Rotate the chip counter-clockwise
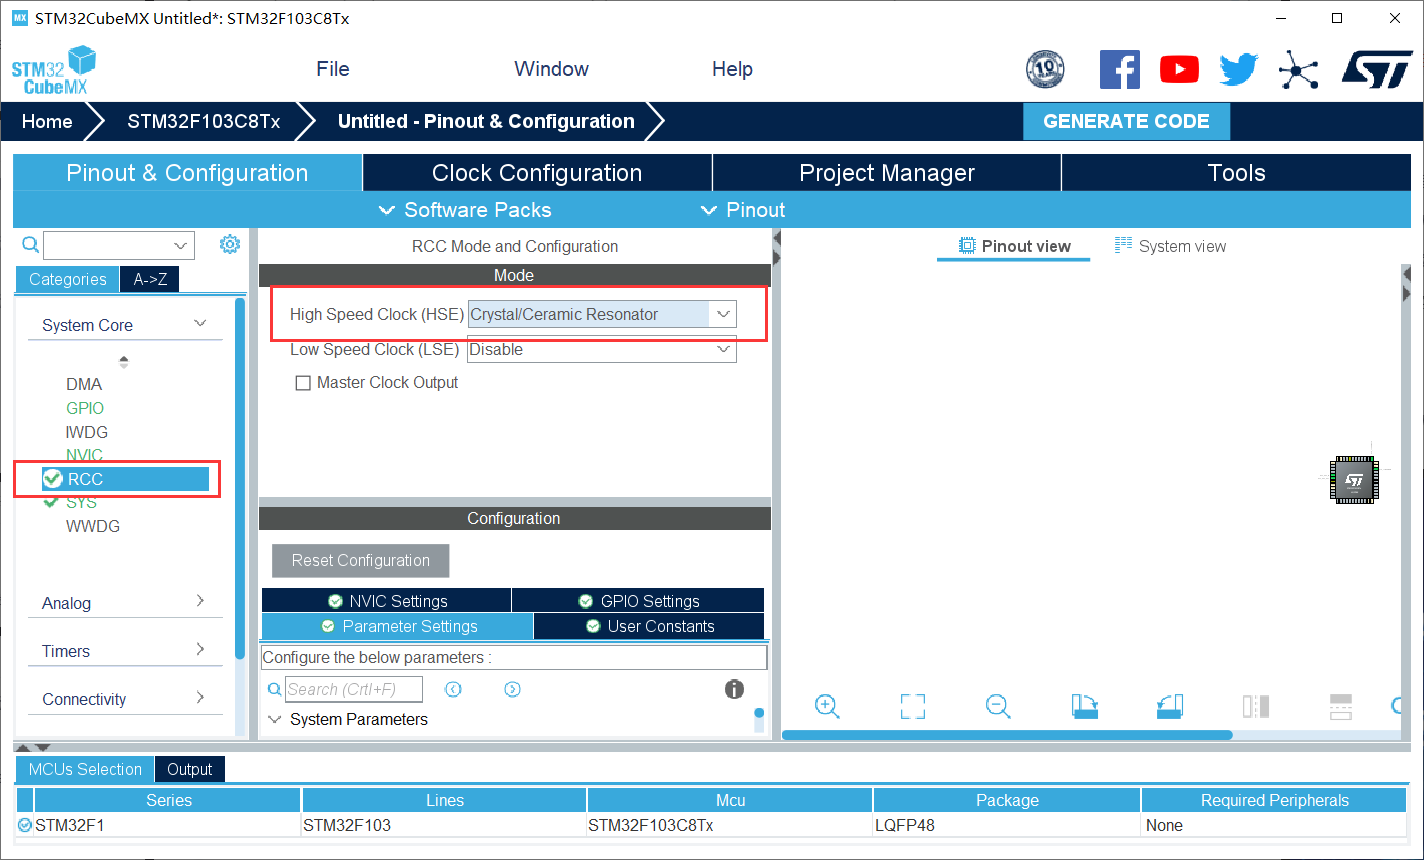 (1170, 706)
